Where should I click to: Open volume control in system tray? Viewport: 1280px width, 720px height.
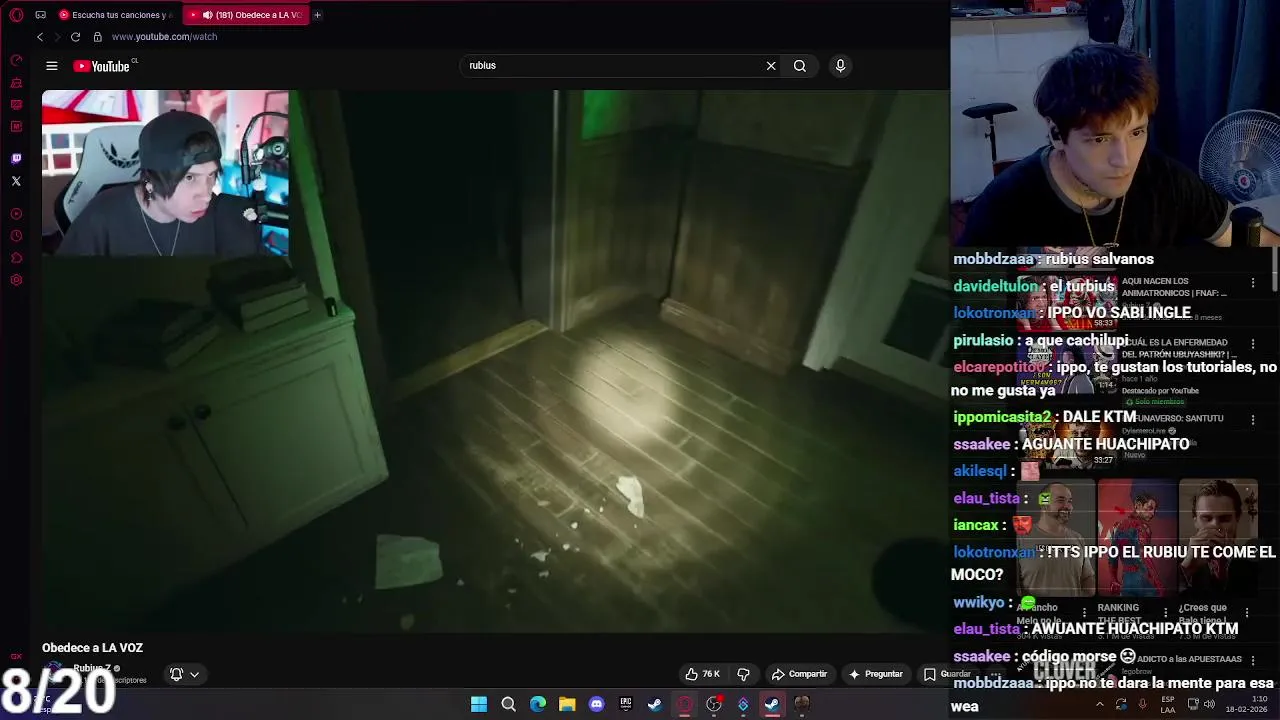(1209, 704)
